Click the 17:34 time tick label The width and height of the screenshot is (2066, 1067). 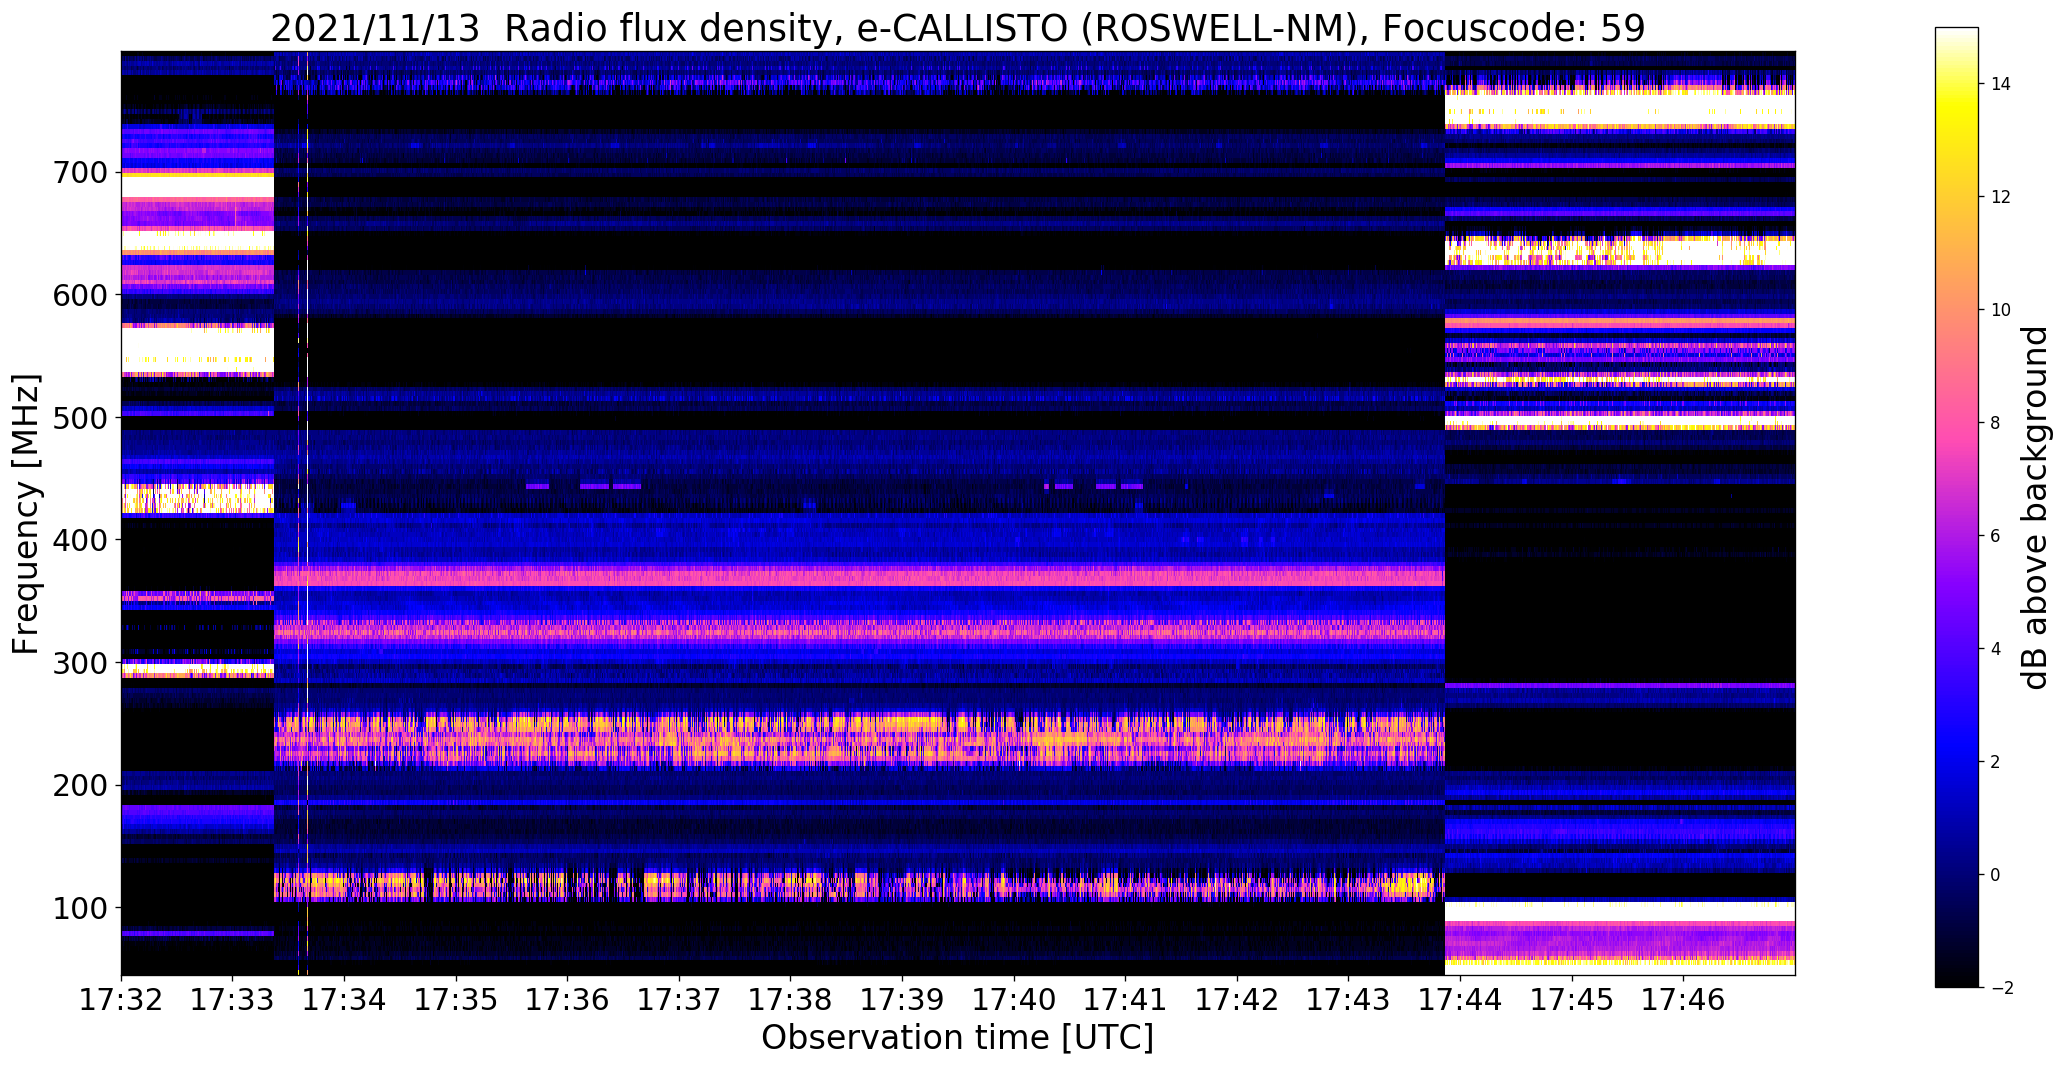345,999
